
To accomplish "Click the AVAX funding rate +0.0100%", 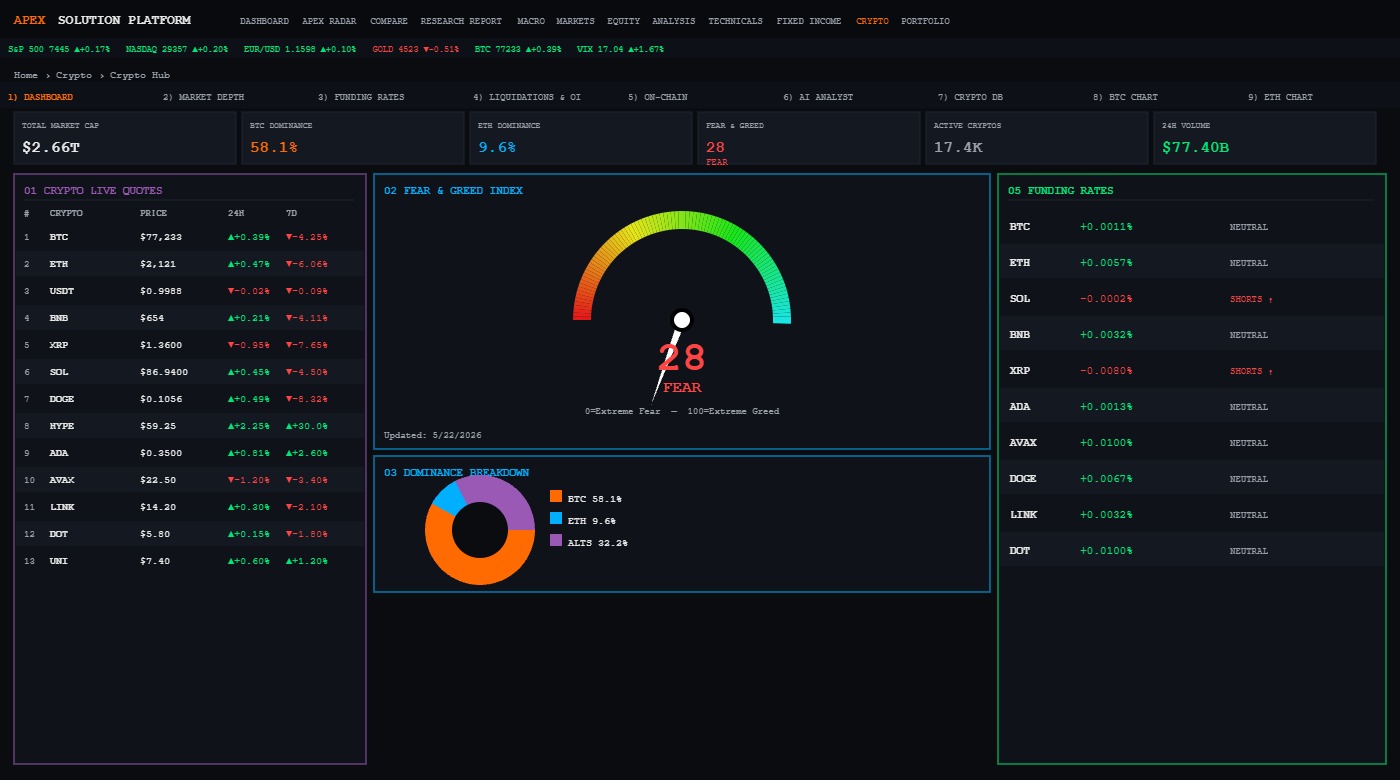I will tap(1106, 443).
